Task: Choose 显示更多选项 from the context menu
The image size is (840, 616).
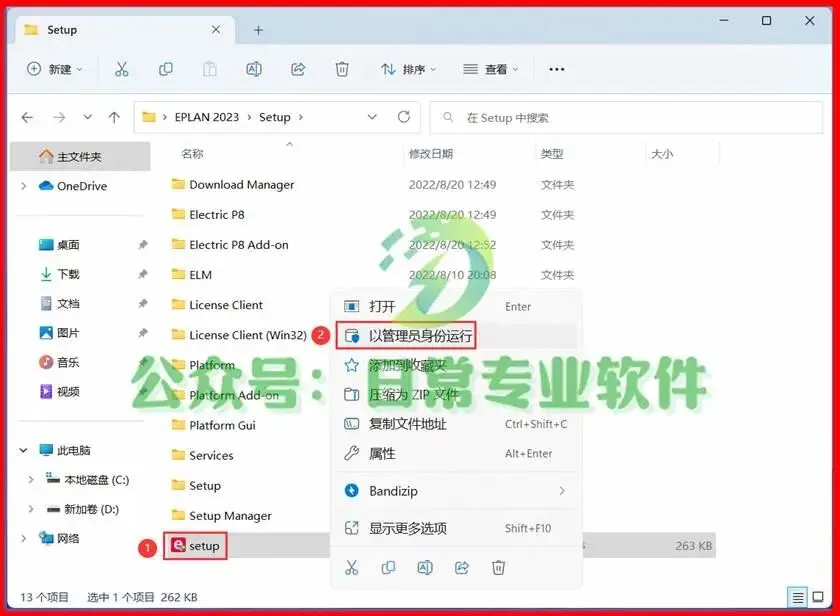Action: pos(456,528)
